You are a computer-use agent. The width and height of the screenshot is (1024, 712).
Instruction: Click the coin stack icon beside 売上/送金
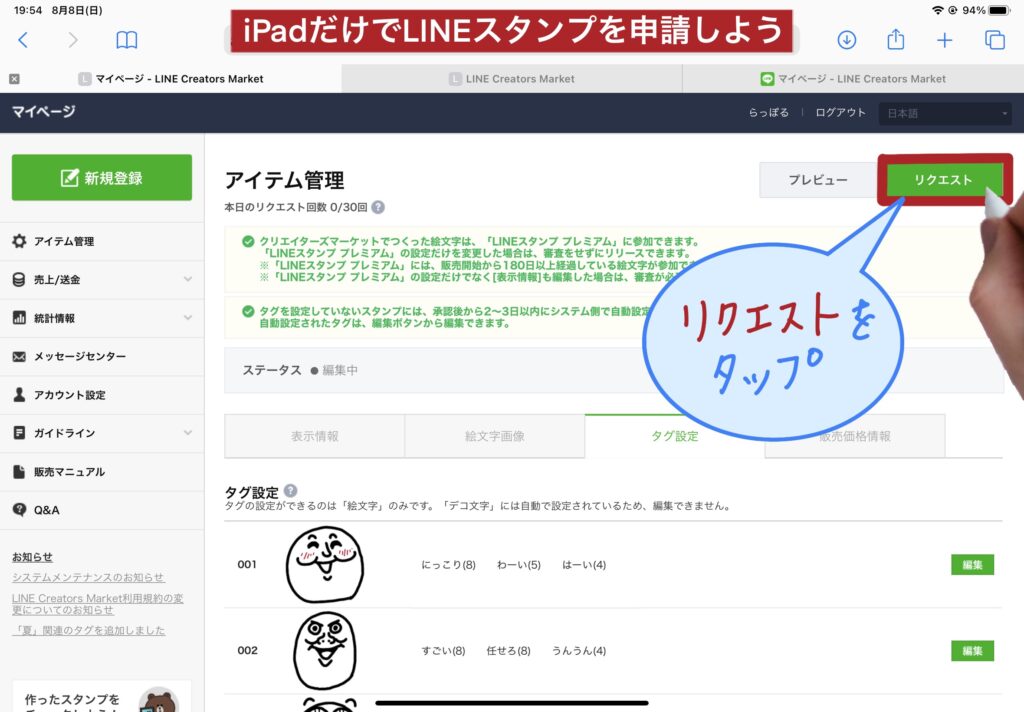click(20, 280)
